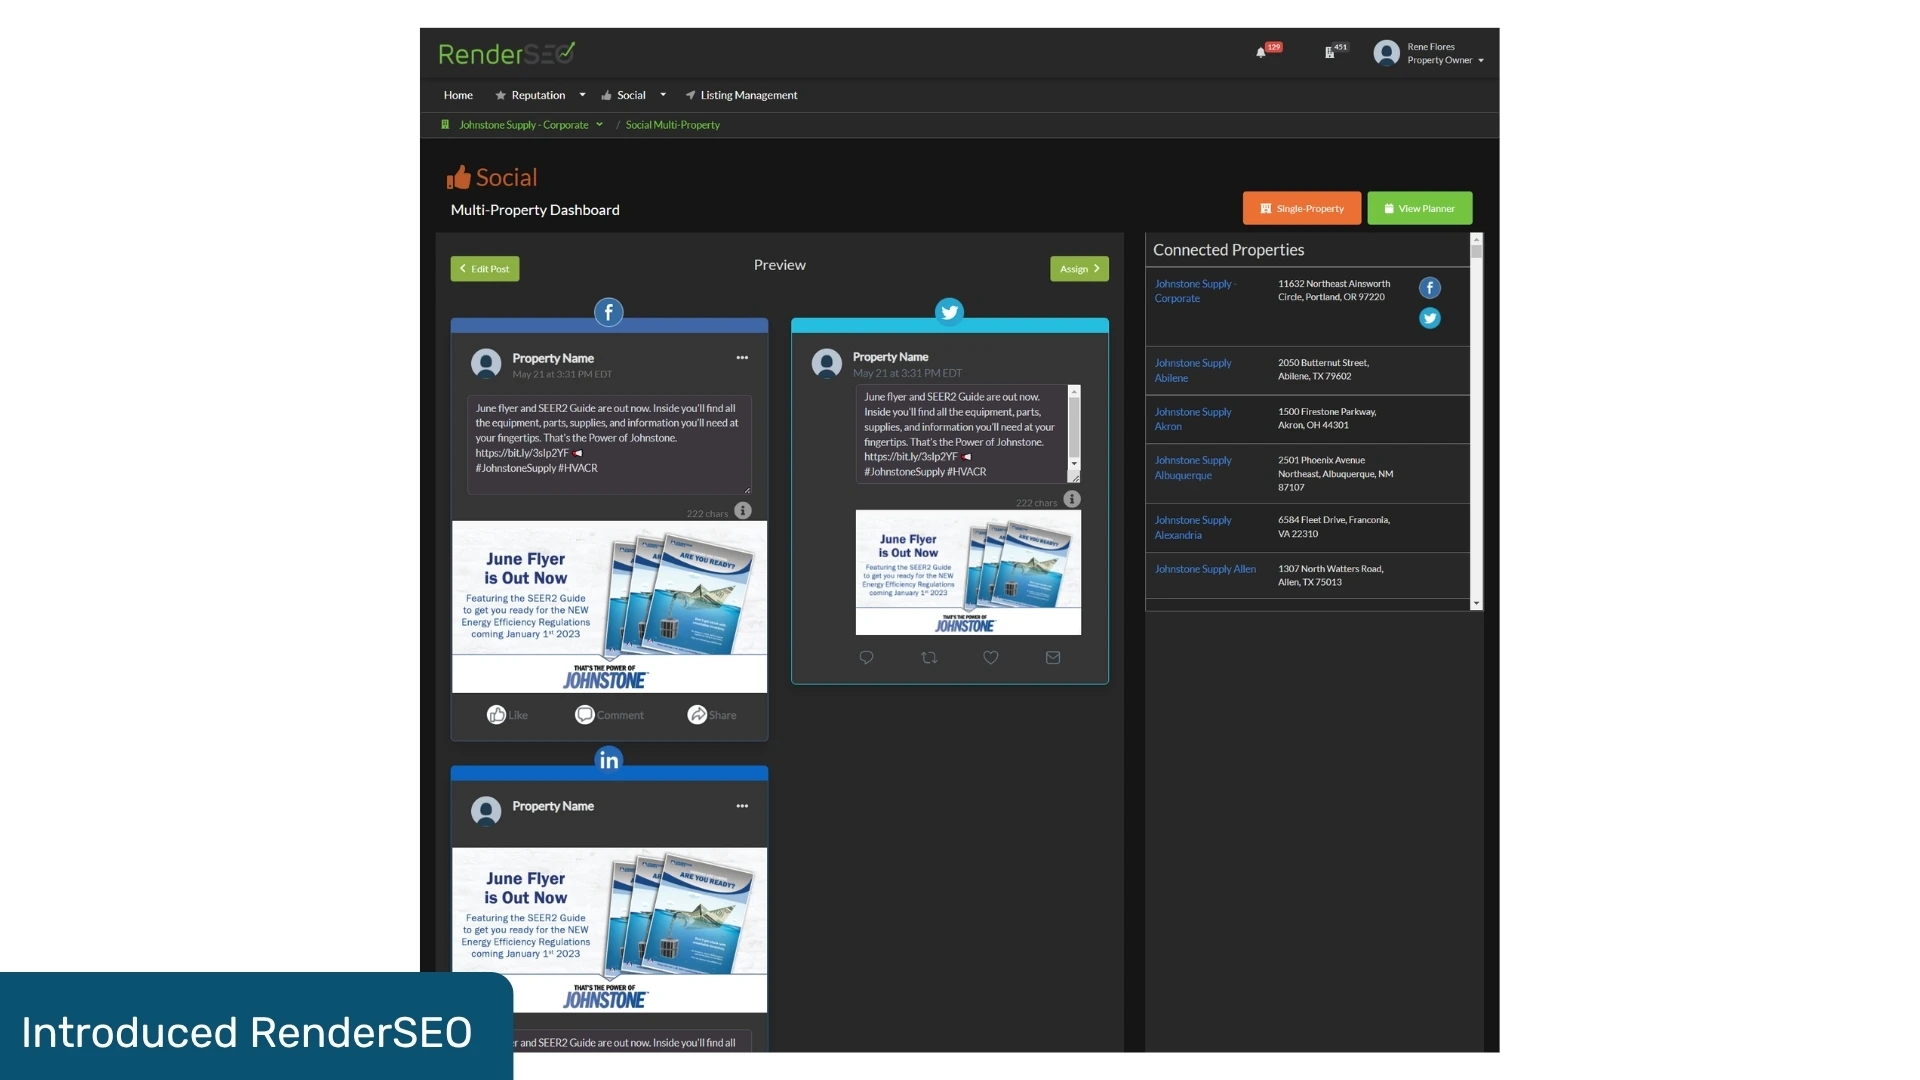Viewport: 1920px width, 1080px height.
Task: Open the Social Multi-Property breadcrumb link
Action: (673, 125)
